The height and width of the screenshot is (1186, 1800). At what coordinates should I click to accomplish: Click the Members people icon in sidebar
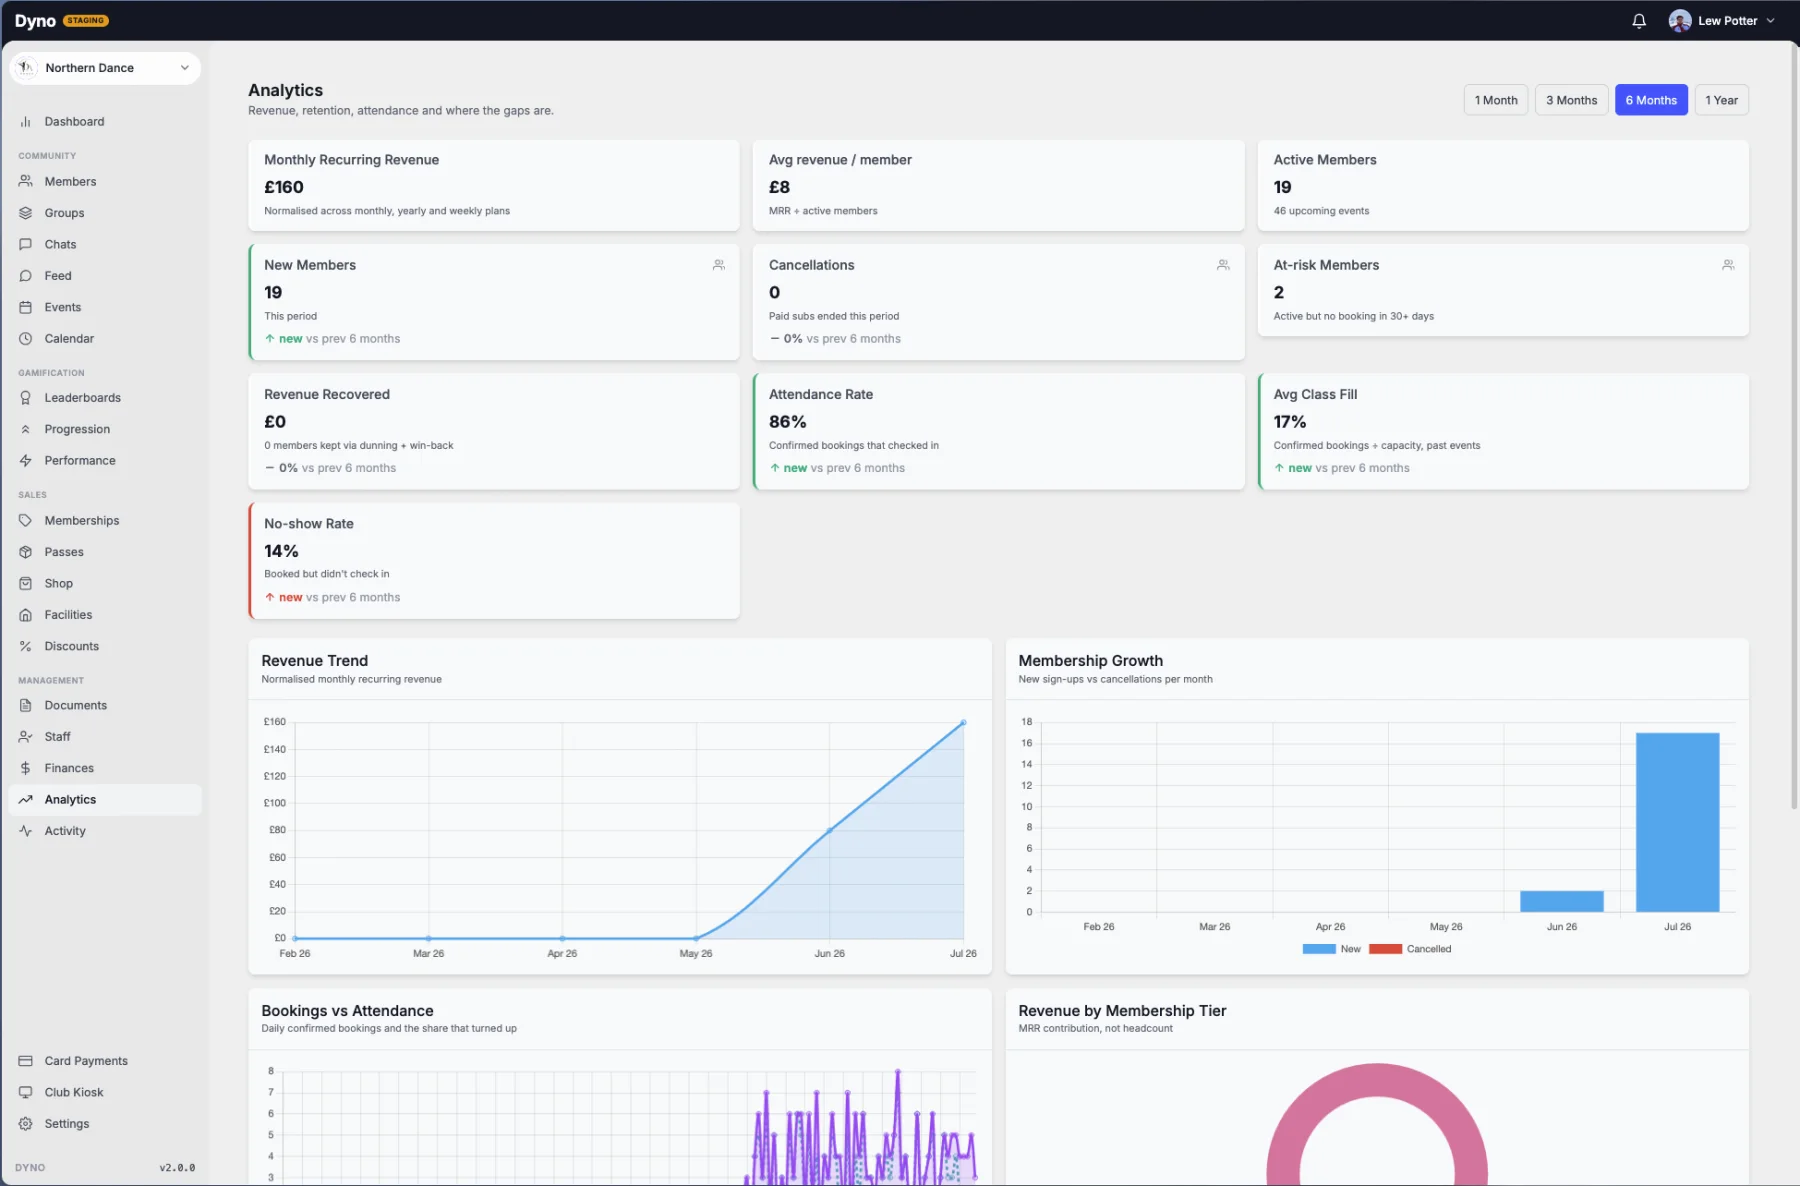[x=26, y=182]
